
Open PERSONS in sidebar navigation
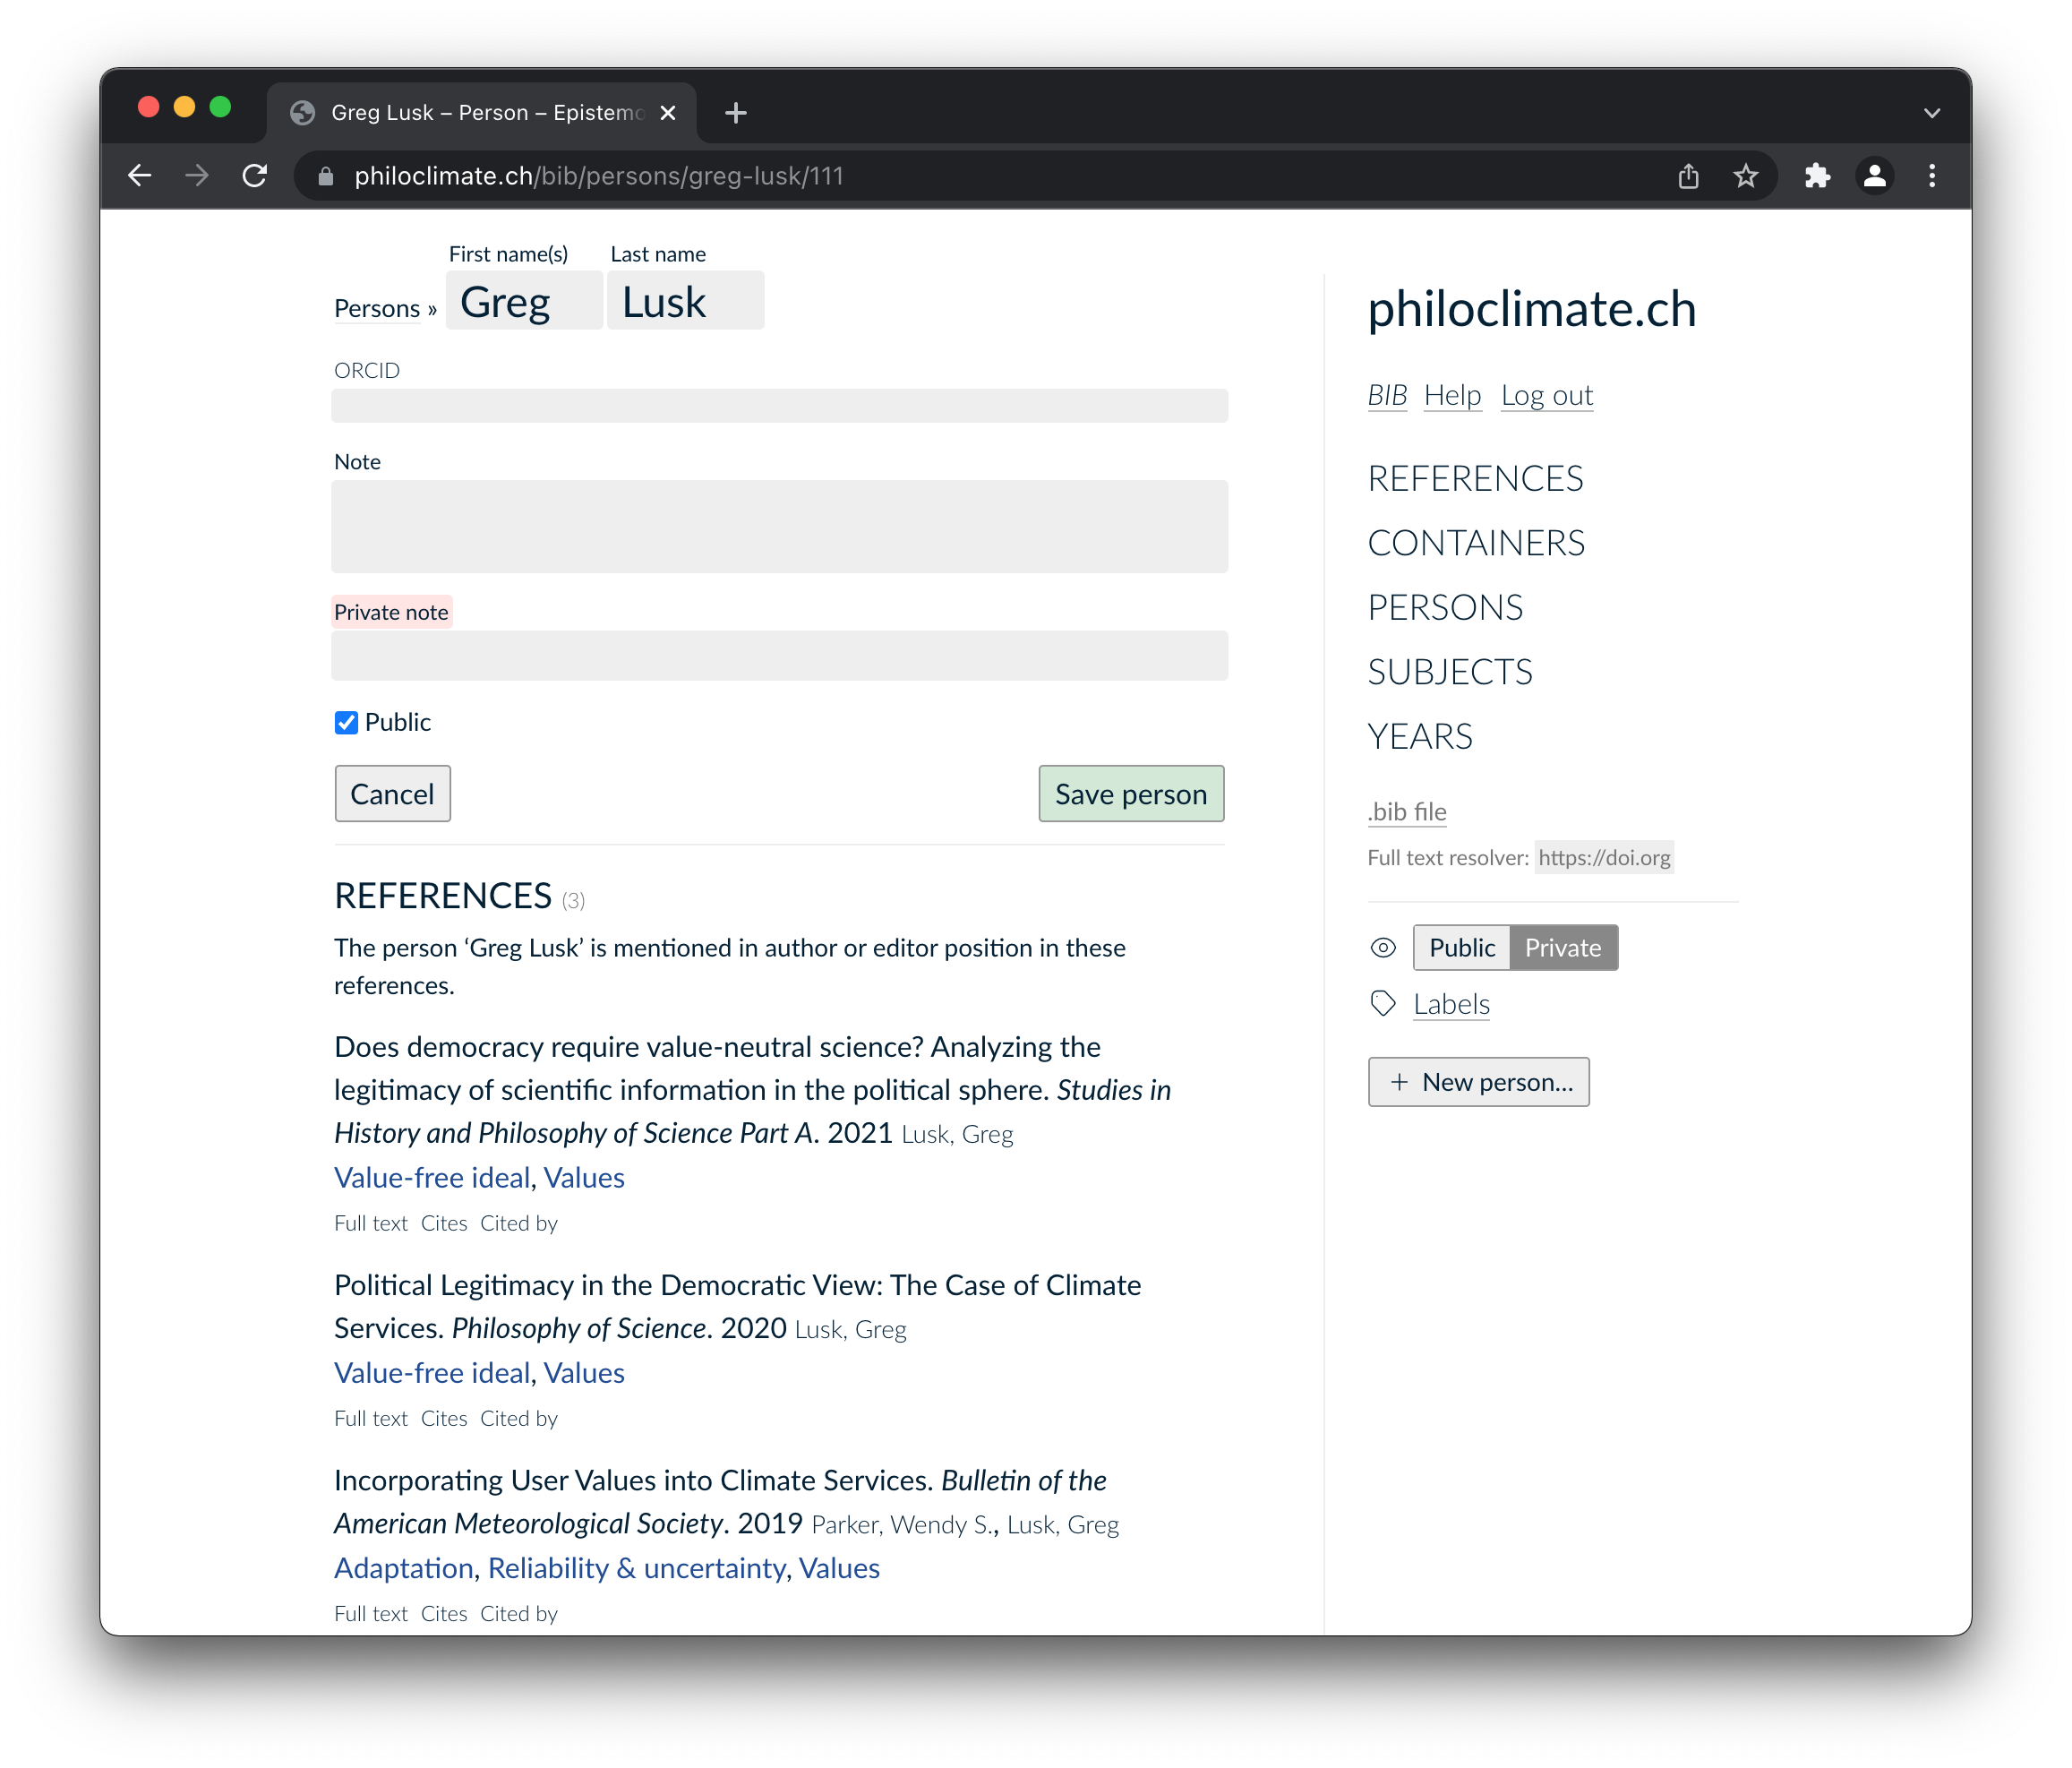pyautogui.click(x=1445, y=607)
